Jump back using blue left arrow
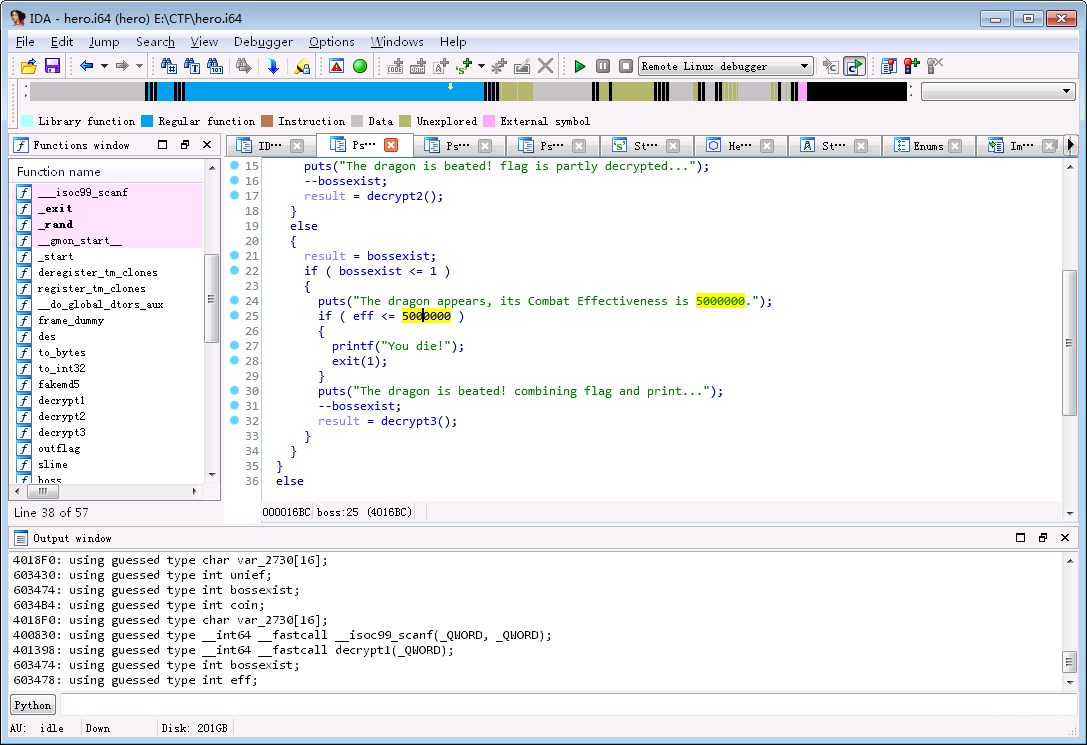The height and width of the screenshot is (745, 1087). 87,66
